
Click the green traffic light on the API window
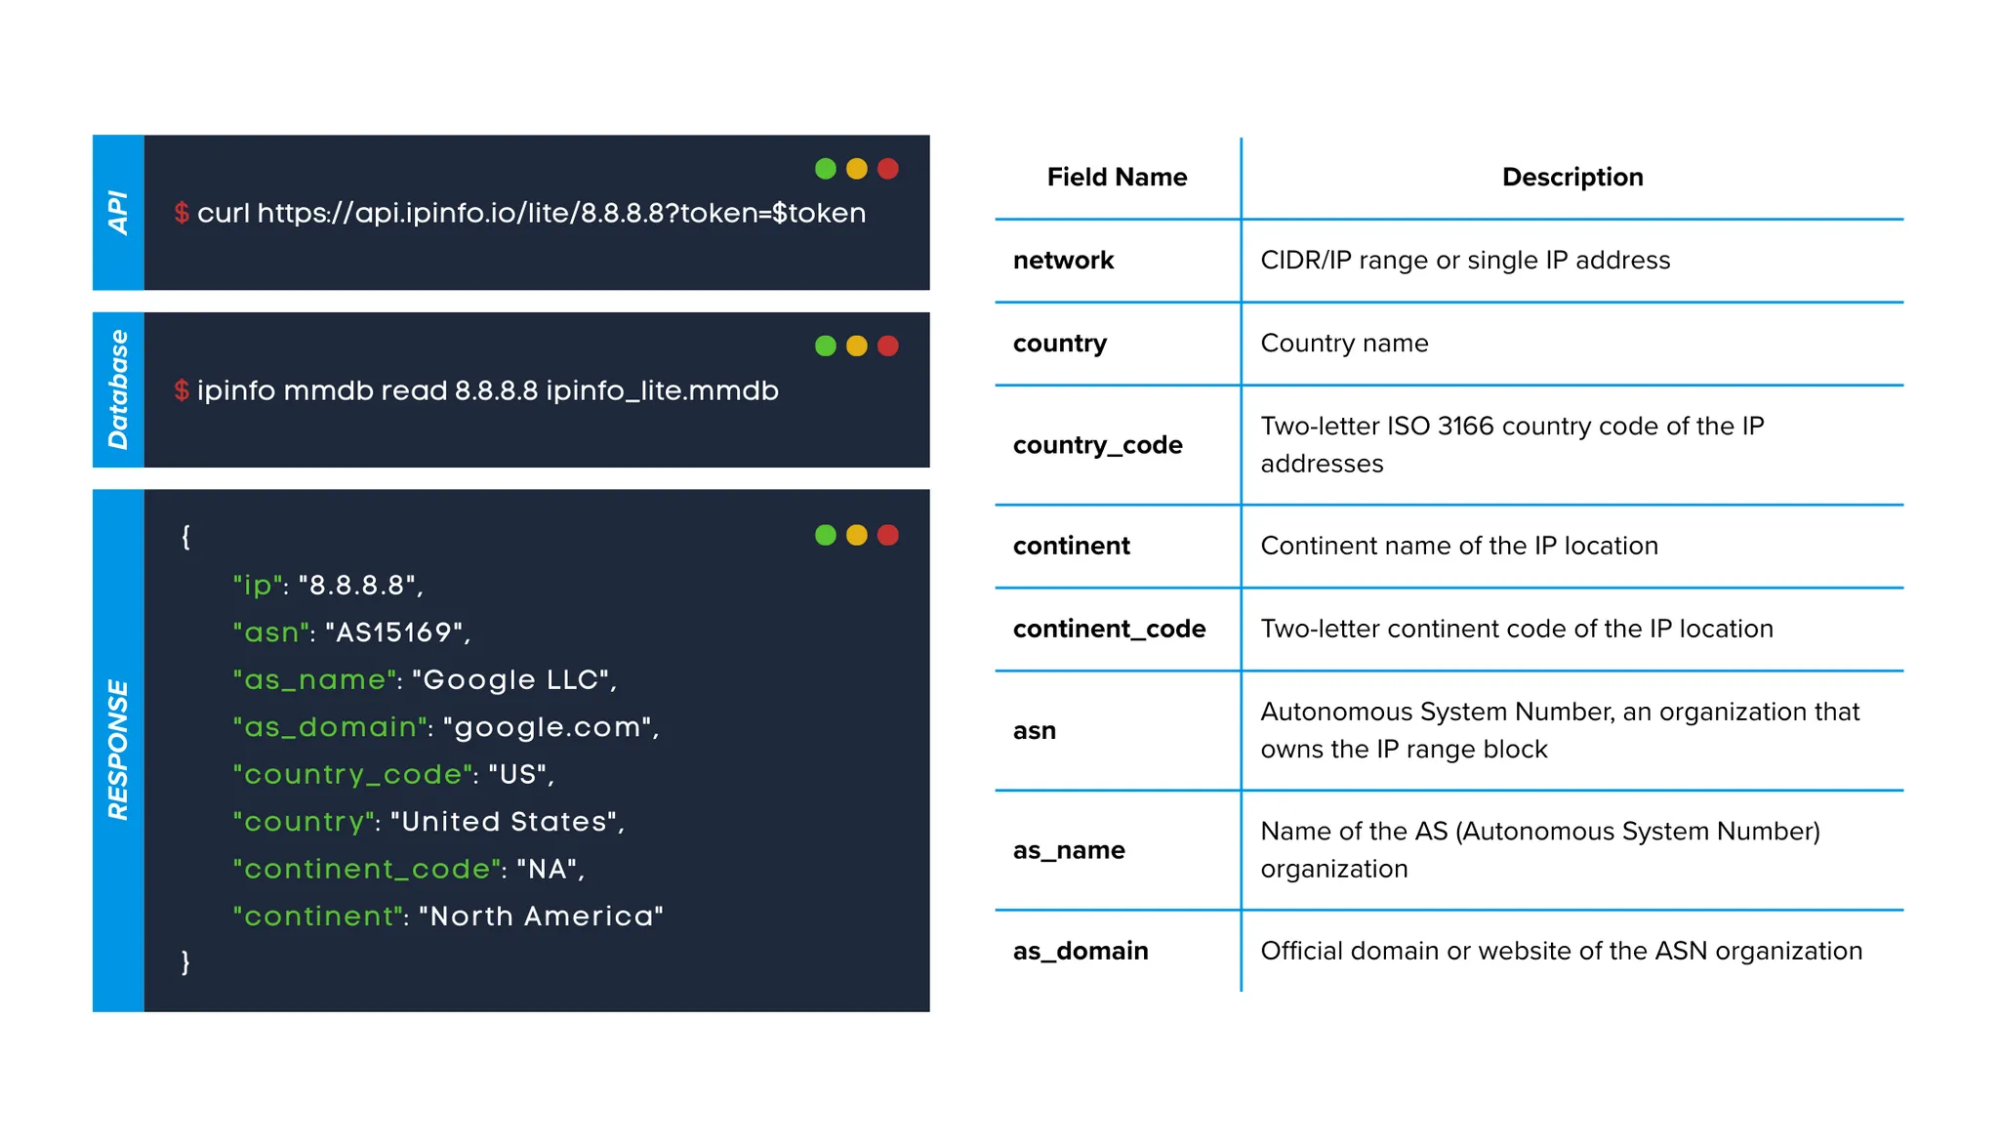point(826,169)
